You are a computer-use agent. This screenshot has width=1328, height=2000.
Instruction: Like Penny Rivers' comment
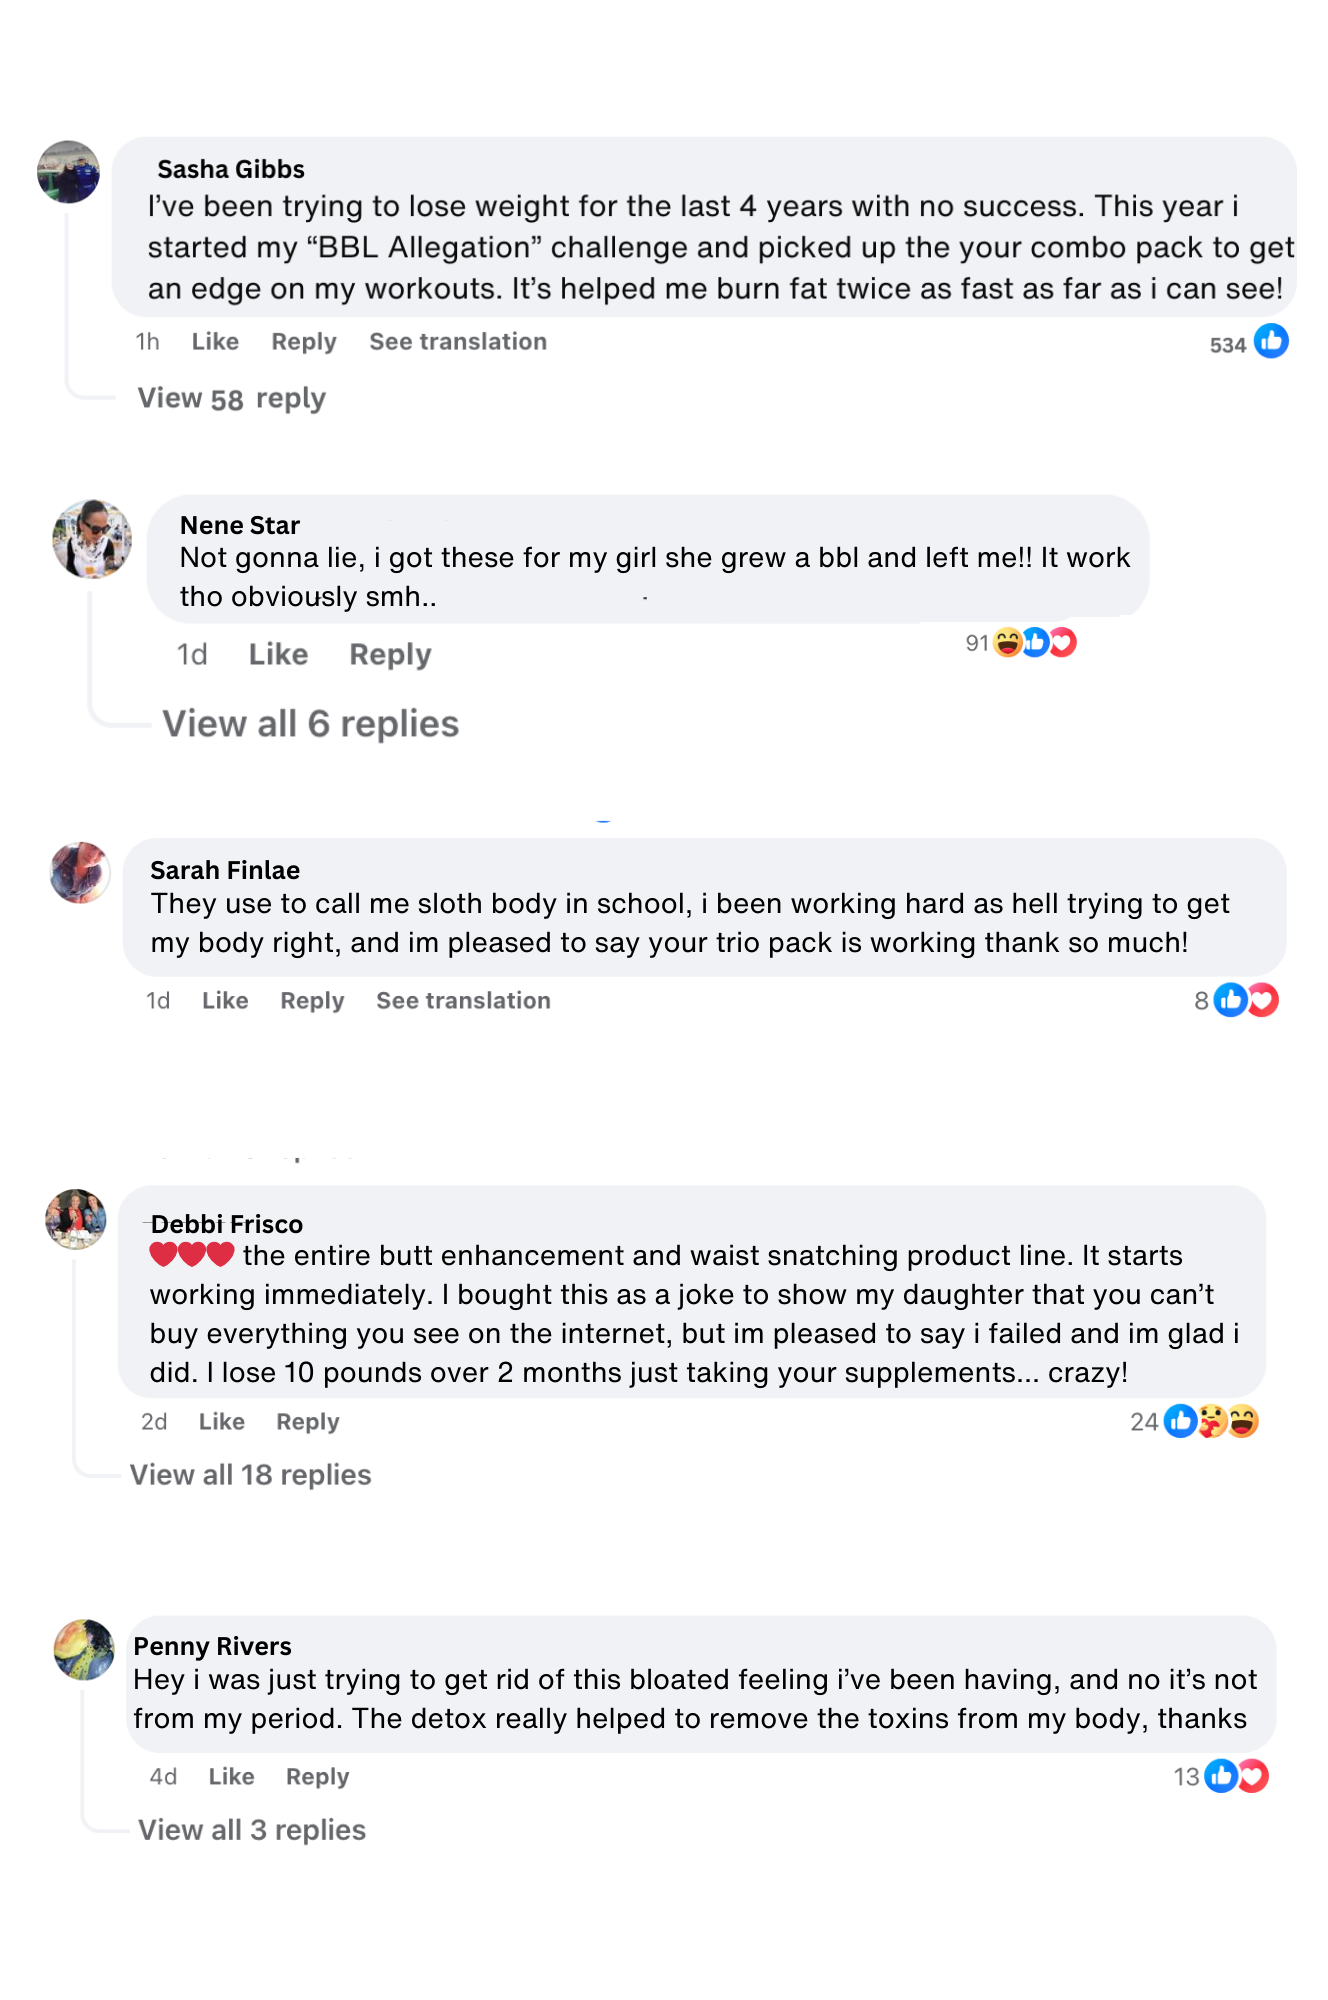[231, 1777]
